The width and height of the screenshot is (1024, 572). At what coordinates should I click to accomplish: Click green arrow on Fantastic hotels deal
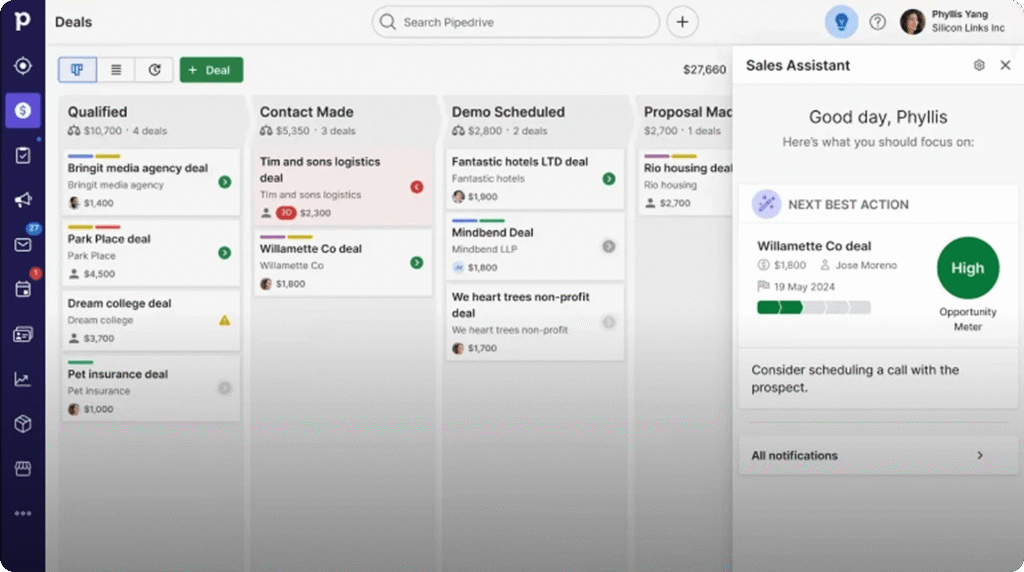pos(609,179)
